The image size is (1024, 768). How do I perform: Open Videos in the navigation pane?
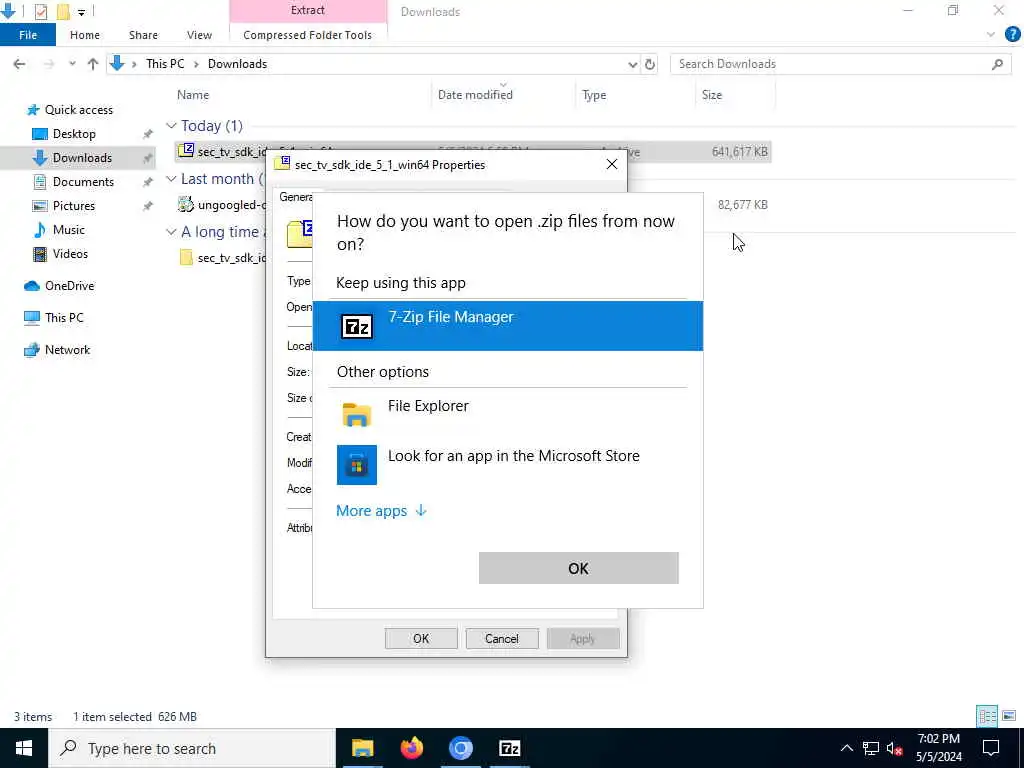coord(70,254)
